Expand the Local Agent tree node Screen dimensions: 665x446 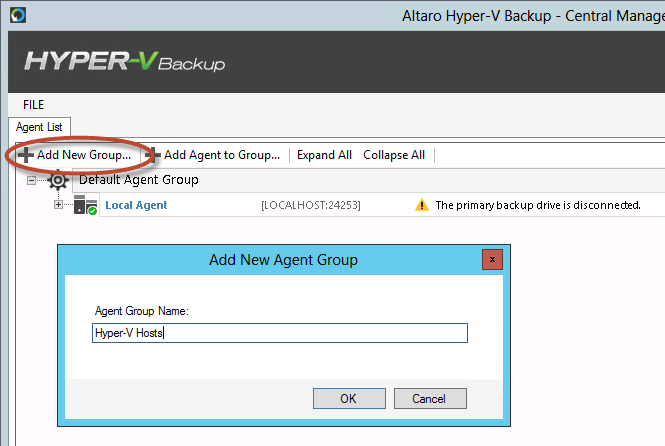tap(59, 205)
